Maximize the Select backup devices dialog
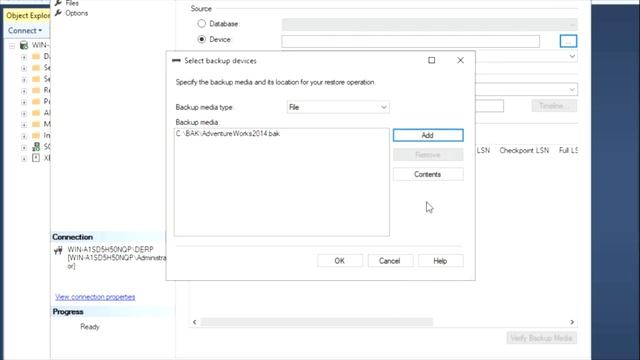640x360 pixels. (x=431, y=60)
